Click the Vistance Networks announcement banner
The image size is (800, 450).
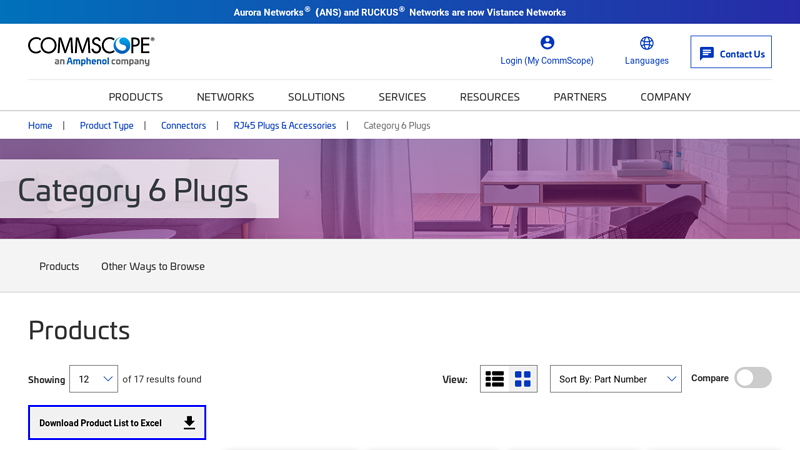pos(400,12)
